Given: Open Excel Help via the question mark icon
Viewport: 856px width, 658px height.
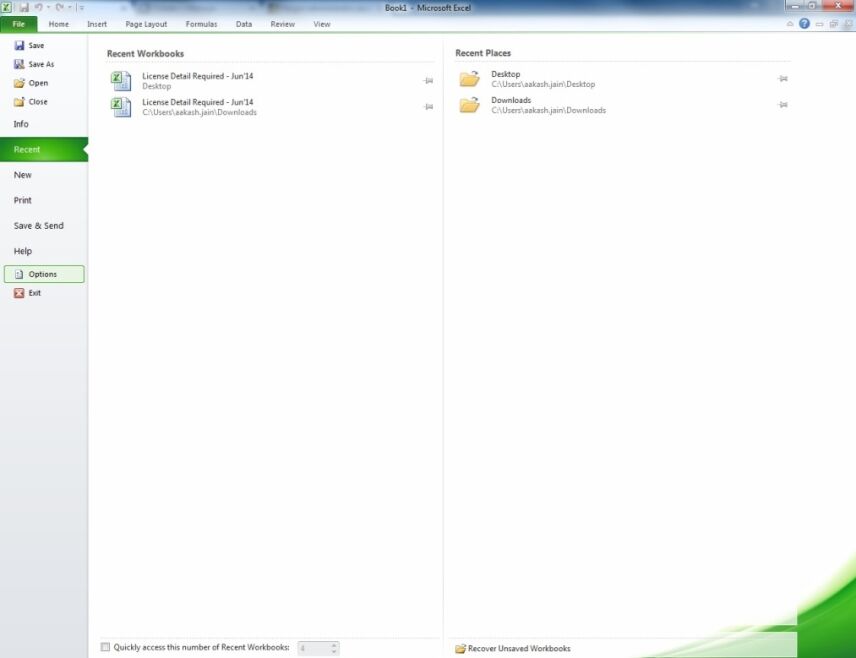Looking at the screenshot, I should coord(805,23).
